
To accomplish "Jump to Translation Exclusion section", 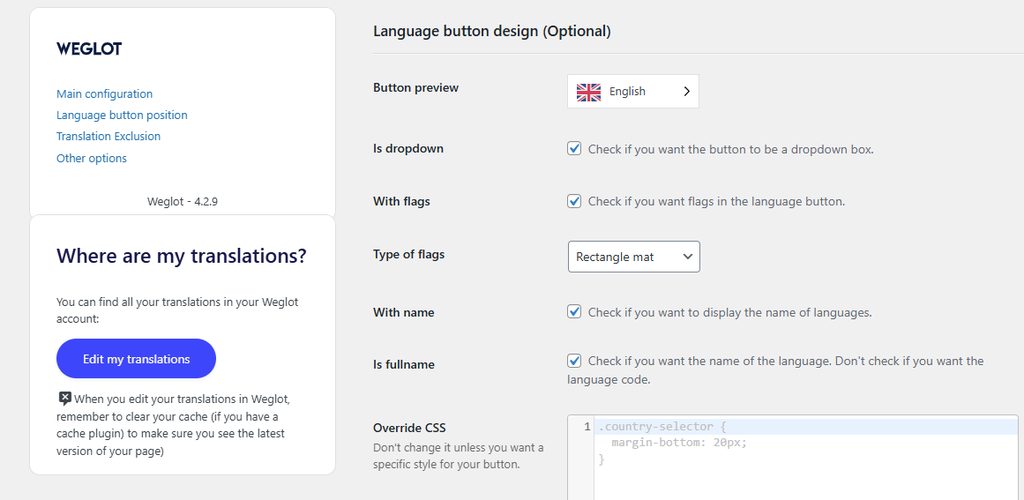I will tap(108, 136).
